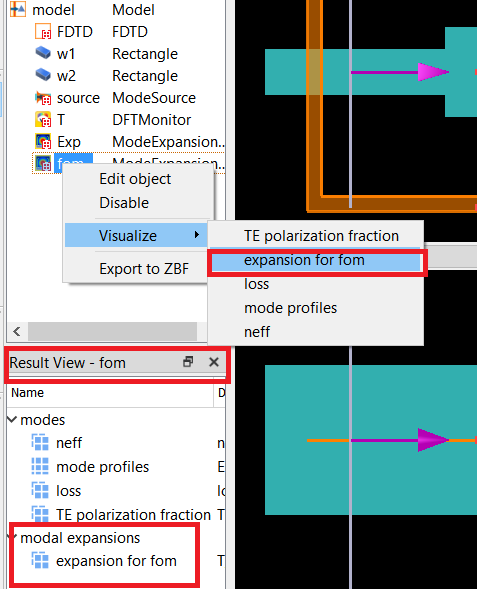Click the tree scrollbar left arrow
The height and width of the screenshot is (589, 477).
click(x=17, y=331)
